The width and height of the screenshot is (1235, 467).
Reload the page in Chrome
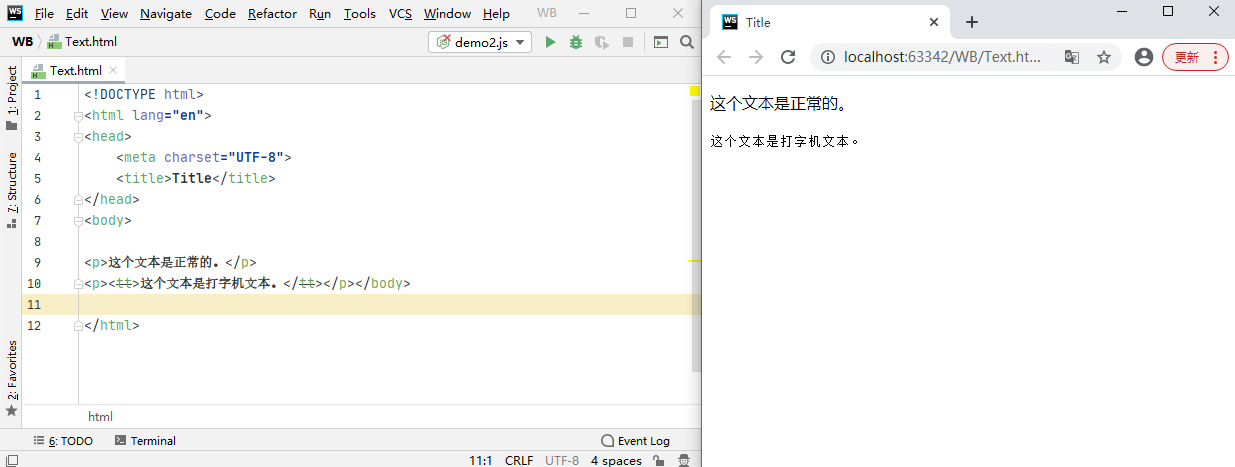(788, 57)
